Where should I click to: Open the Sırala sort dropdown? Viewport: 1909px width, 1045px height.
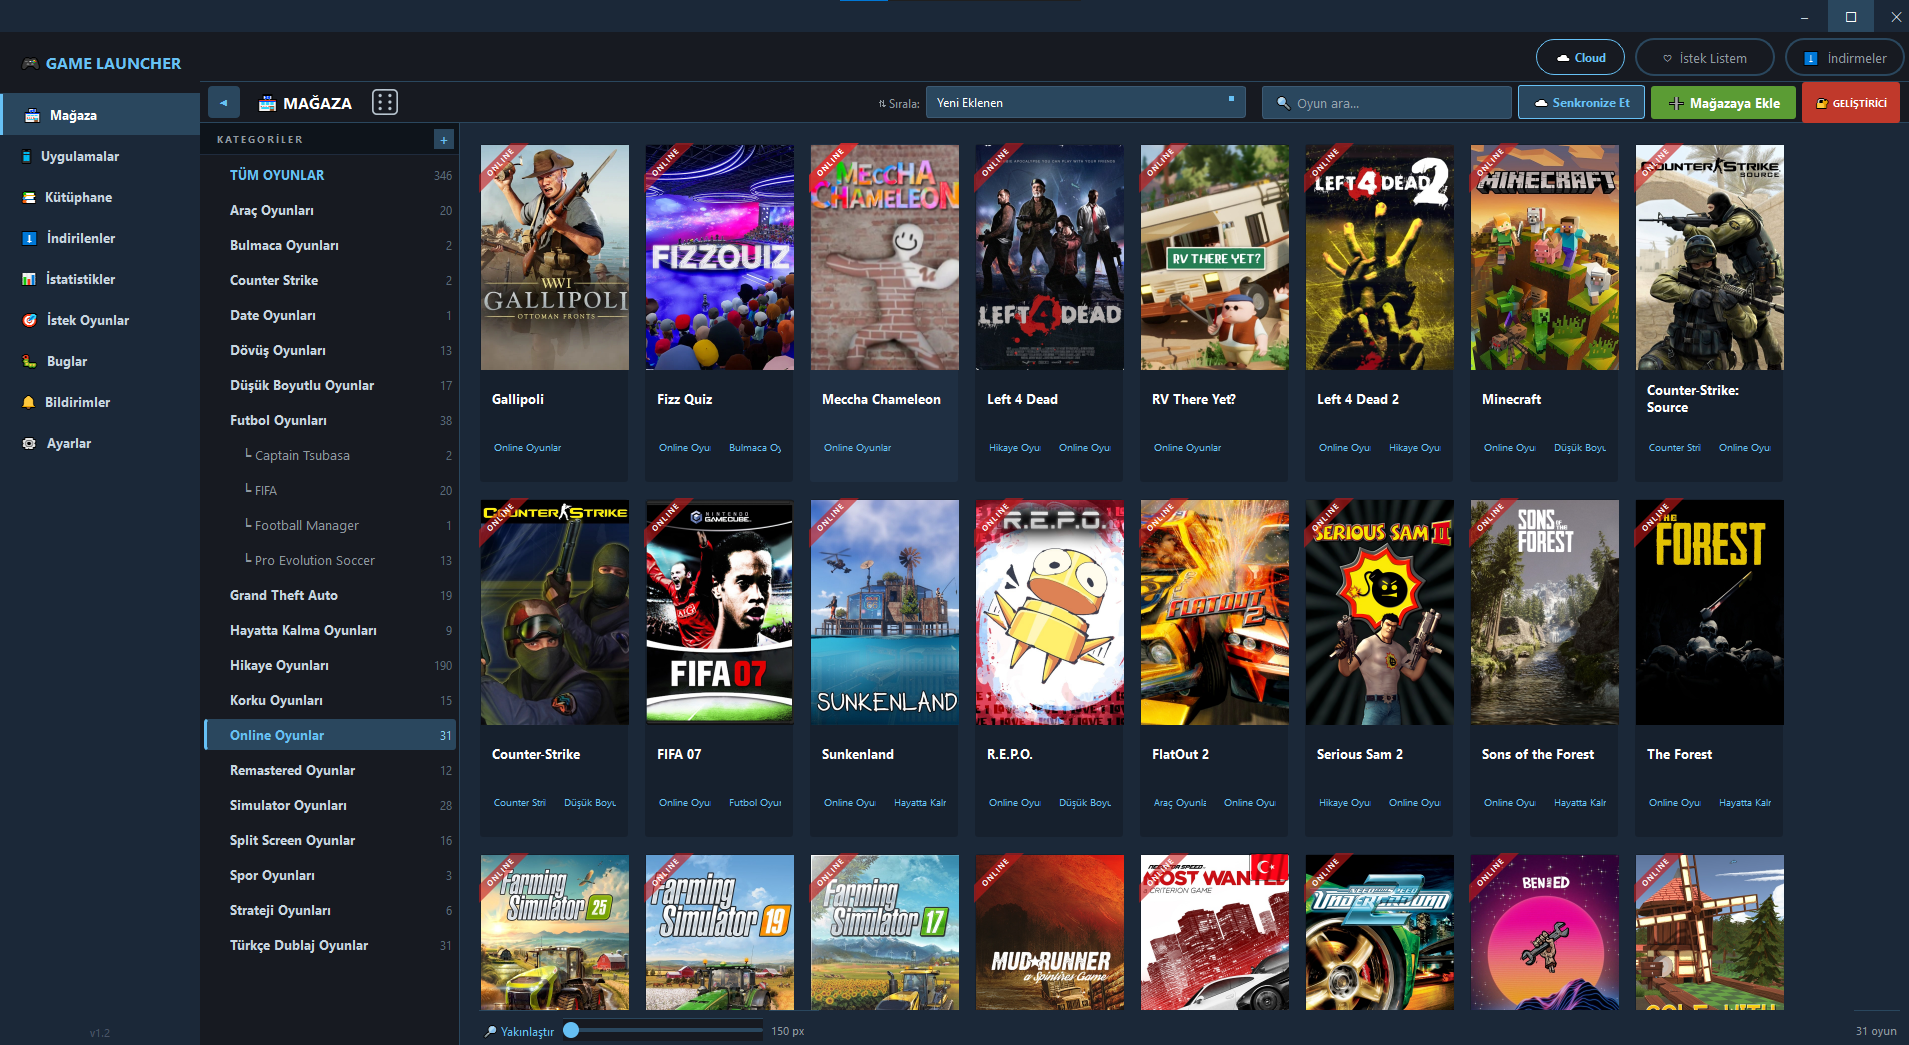(x=1085, y=102)
